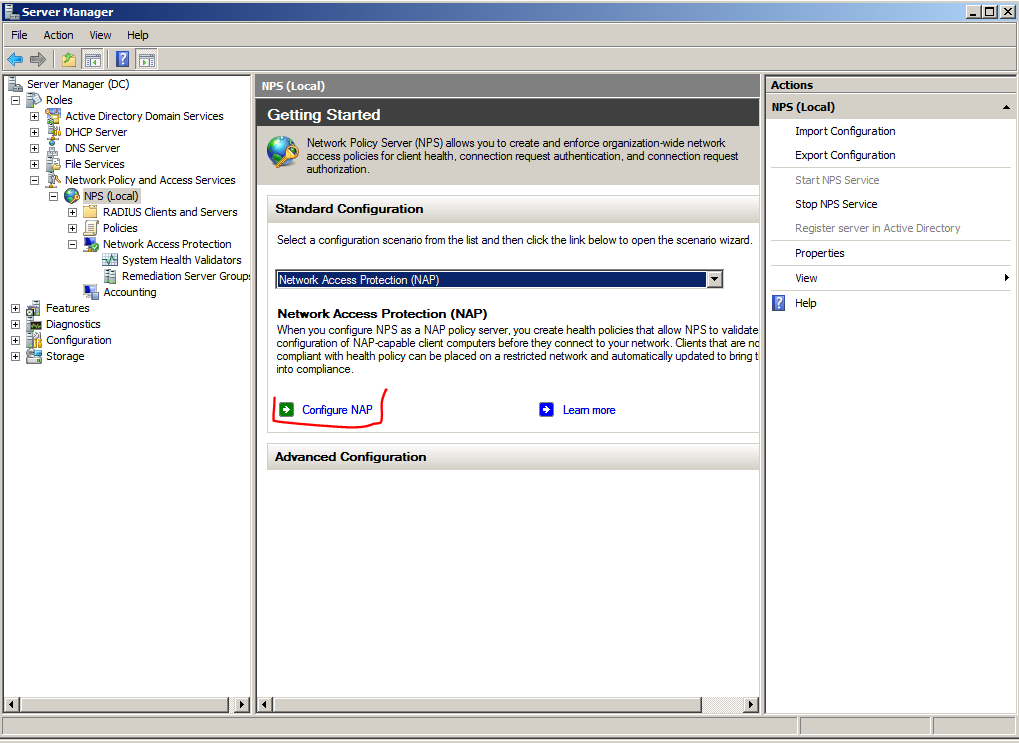The image size is (1019, 743).
Task: Select the System Health Validators tree item
Action: [x=181, y=260]
